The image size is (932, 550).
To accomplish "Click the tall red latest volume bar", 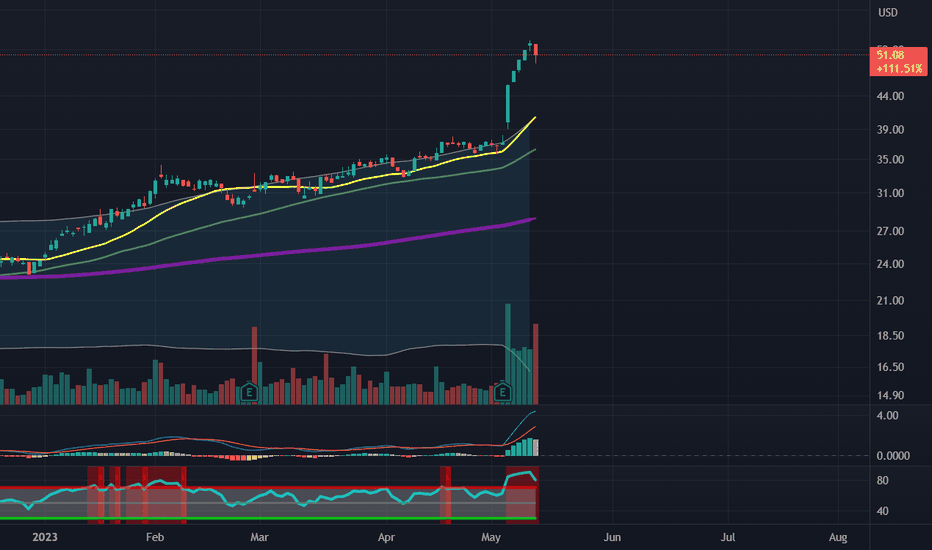I will point(536,364).
